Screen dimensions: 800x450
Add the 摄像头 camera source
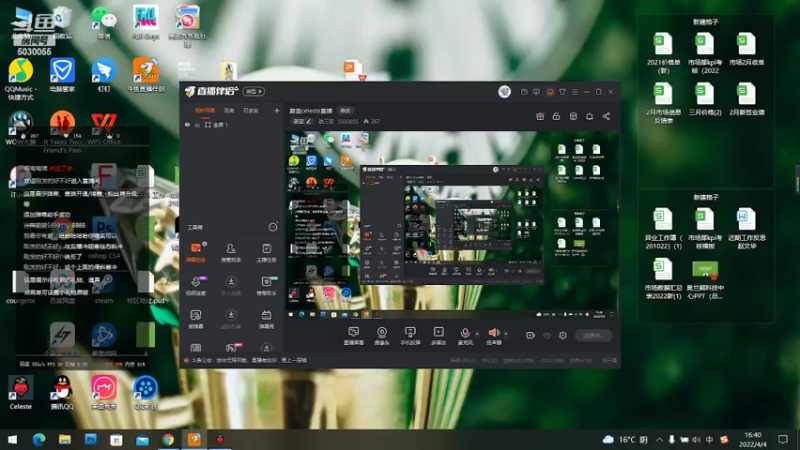point(382,335)
